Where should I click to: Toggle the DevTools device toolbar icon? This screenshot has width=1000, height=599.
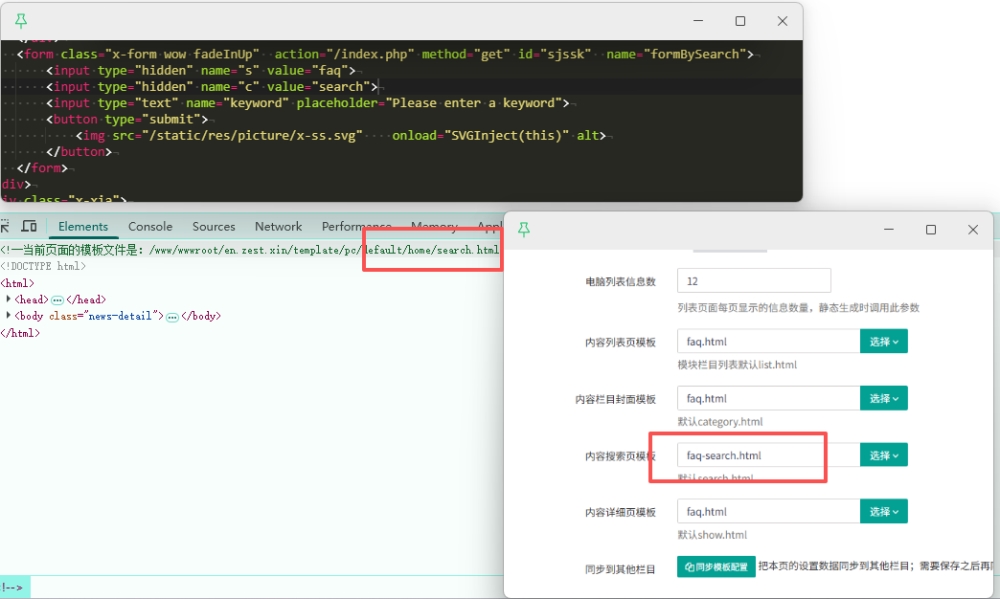[x=29, y=227]
